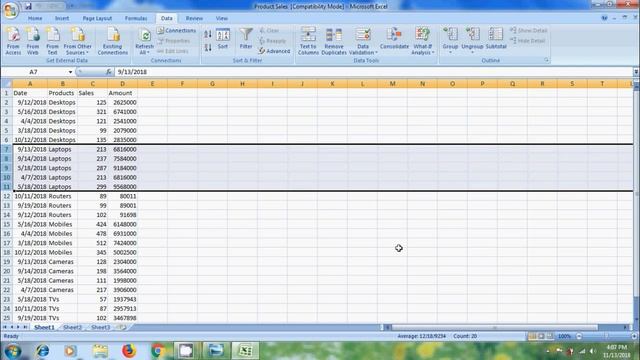Switch to the Review tab
The image size is (640, 360).
(x=194, y=18)
